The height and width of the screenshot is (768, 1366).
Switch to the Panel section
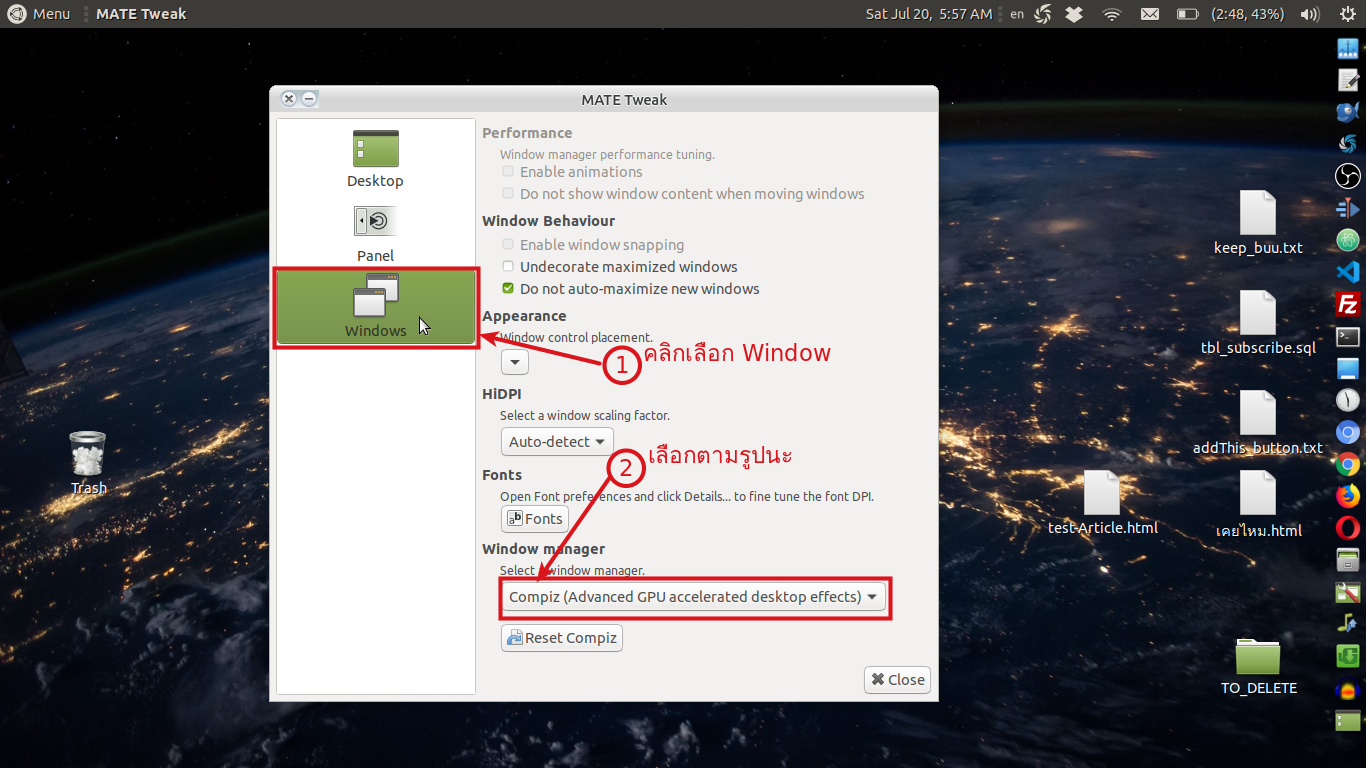click(x=375, y=235)
